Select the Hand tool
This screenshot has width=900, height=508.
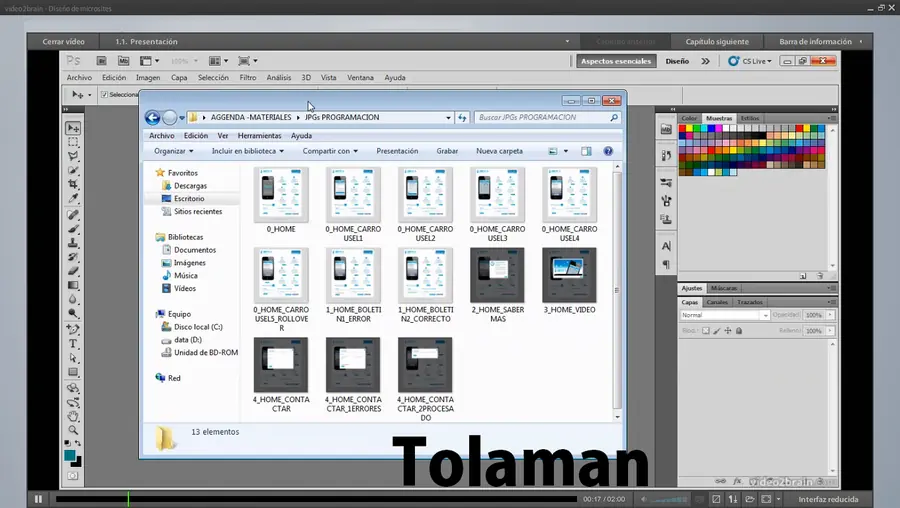73,416
